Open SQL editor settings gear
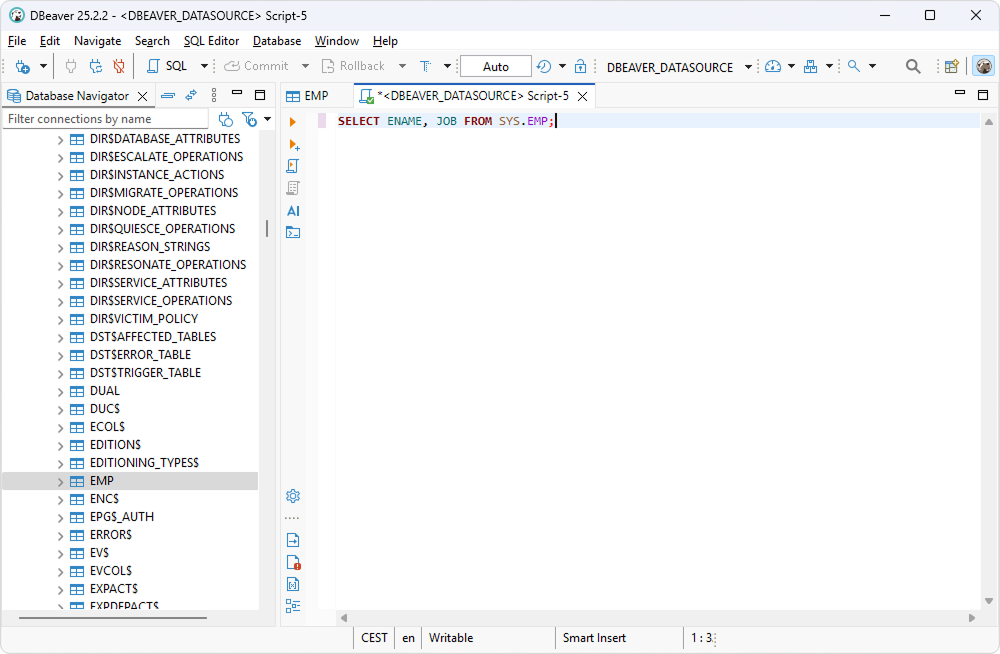This screenshot has width=1000, height=654. click(x=291, y=495)
